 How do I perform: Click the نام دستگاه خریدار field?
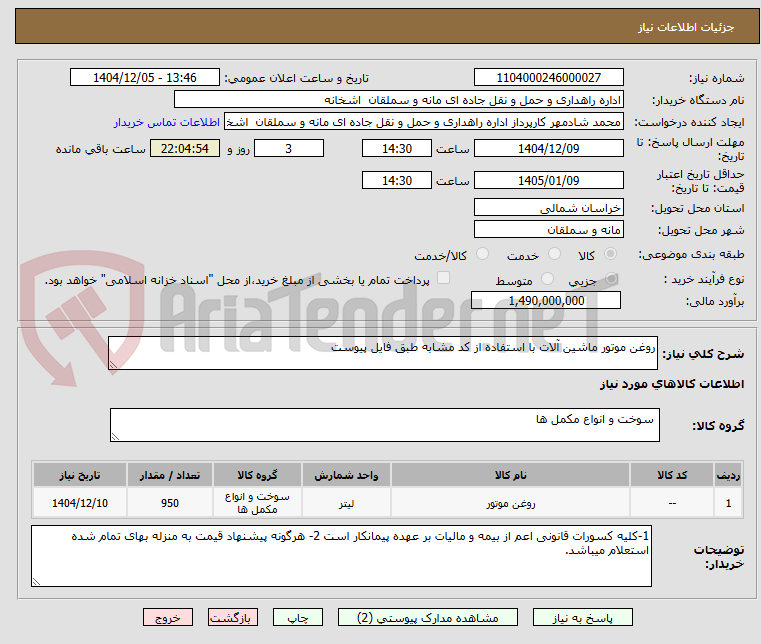398,100
